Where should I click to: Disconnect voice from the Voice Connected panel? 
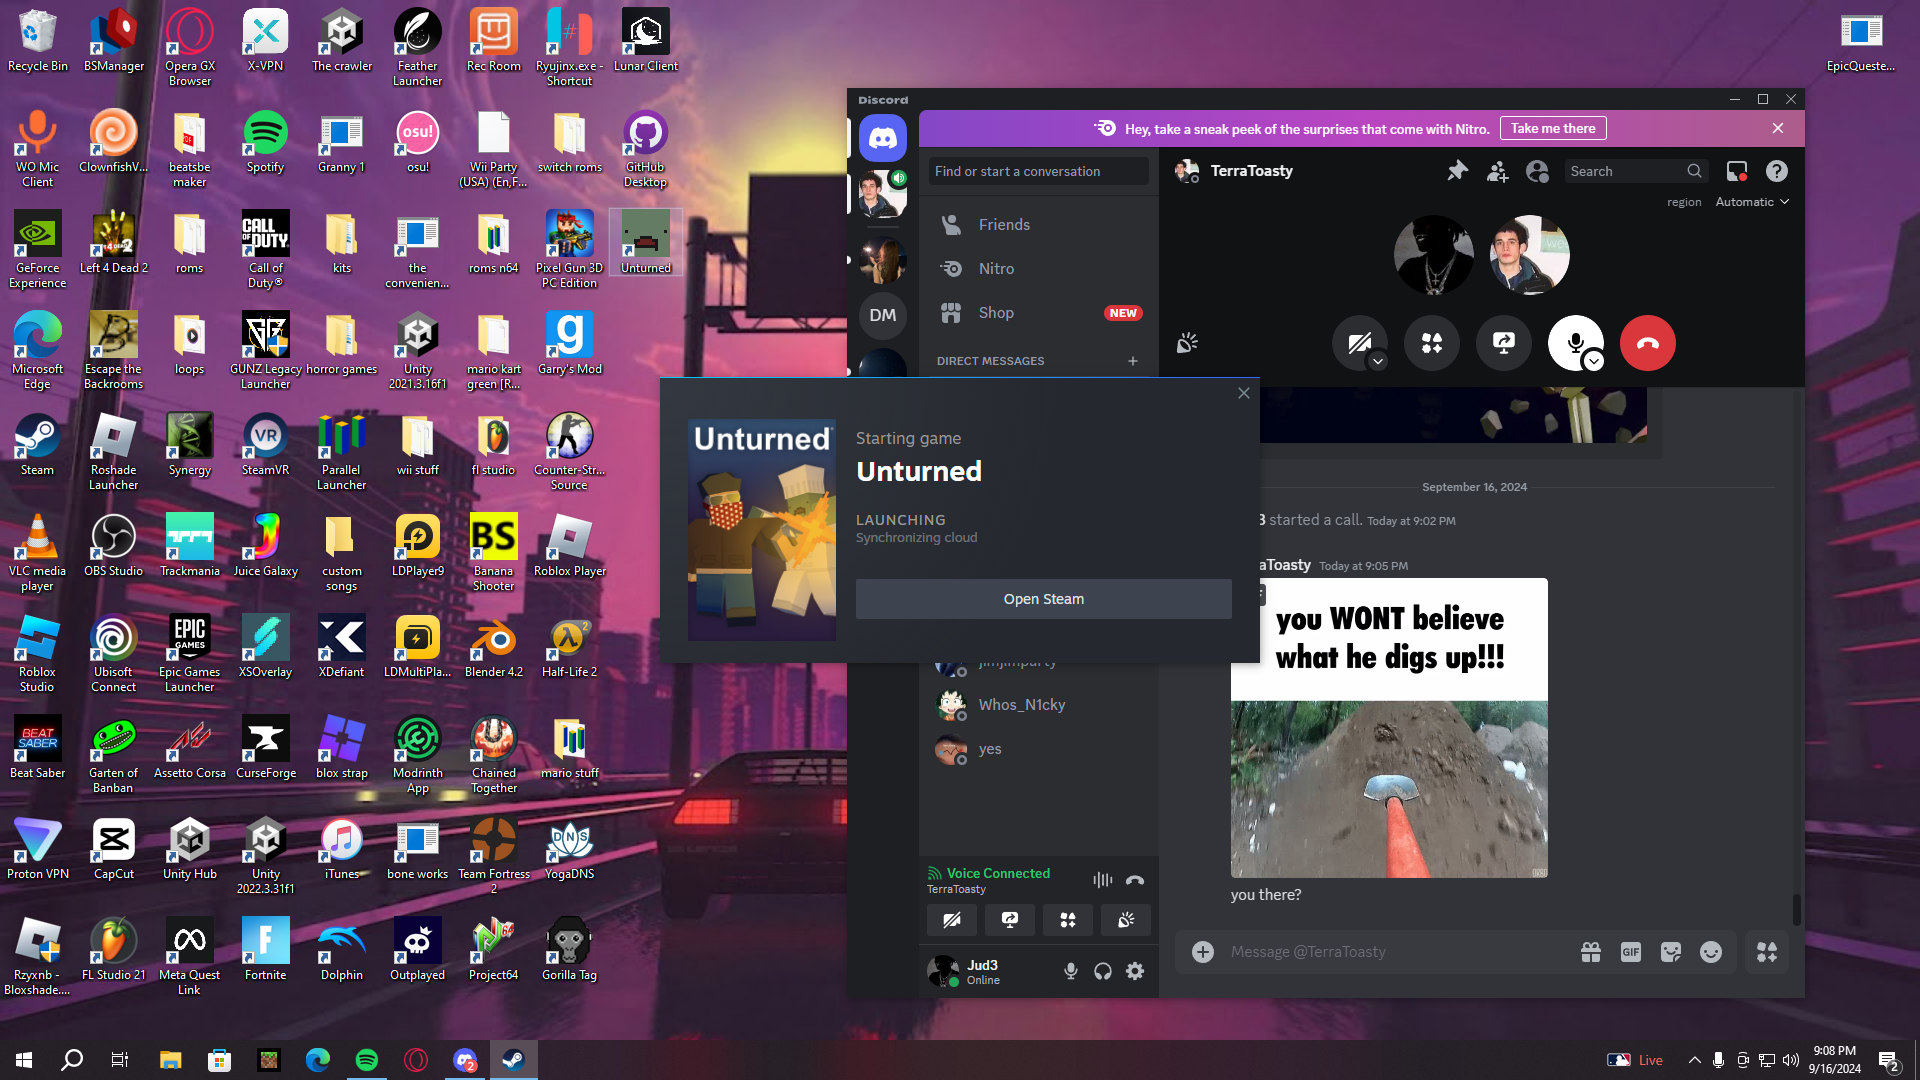point(1135,880)
